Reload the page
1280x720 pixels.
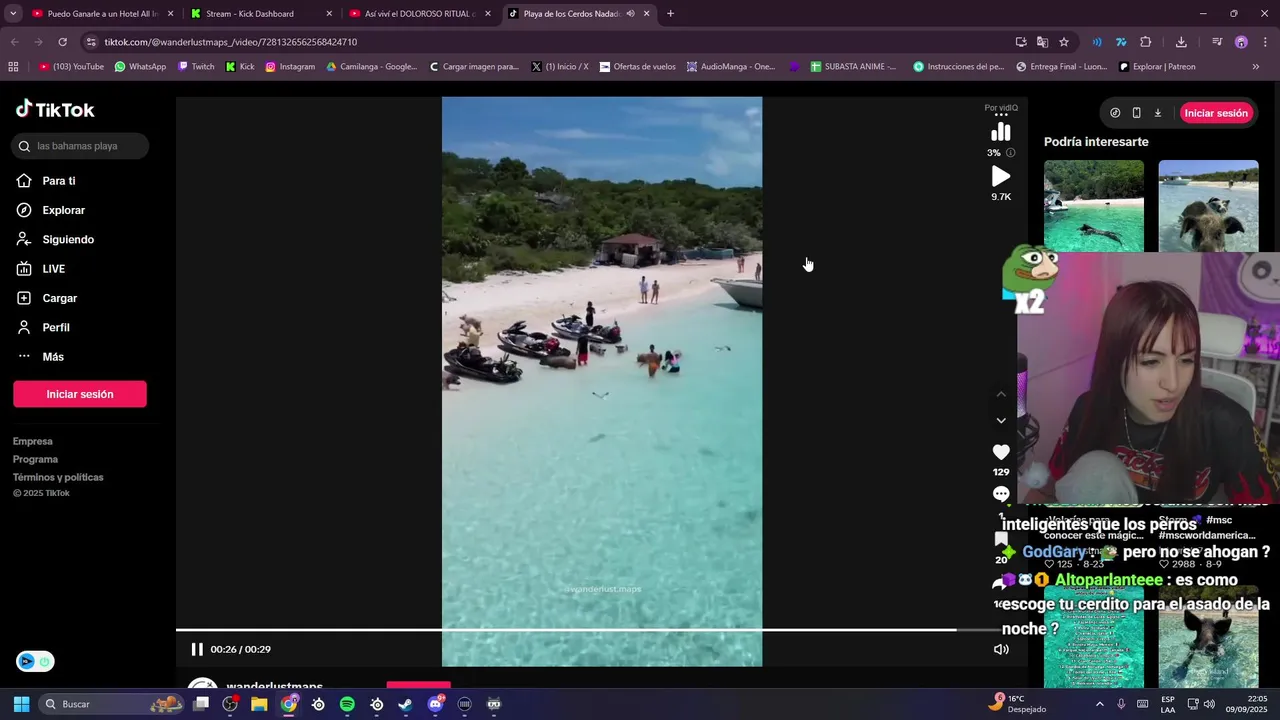tap(62, 42)
